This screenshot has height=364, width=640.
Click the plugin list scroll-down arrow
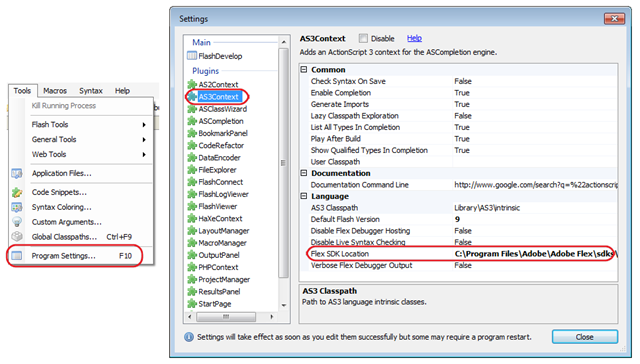pyautogui.click(x=284, y=306)
